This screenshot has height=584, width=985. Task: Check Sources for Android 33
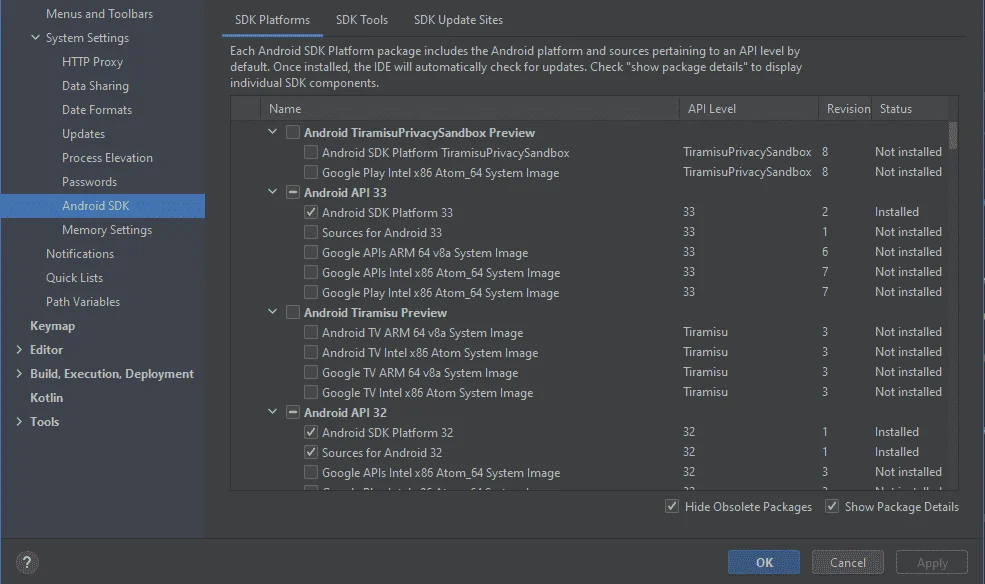tap(310, 232)
